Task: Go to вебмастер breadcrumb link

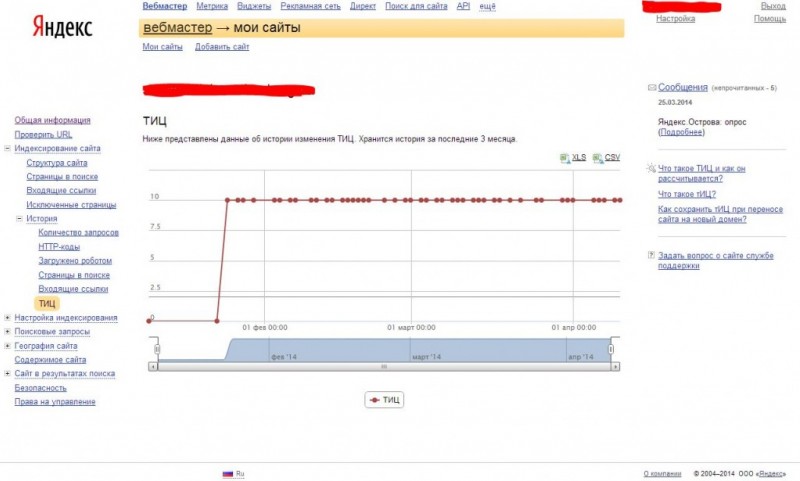Action: coord(178,28)
